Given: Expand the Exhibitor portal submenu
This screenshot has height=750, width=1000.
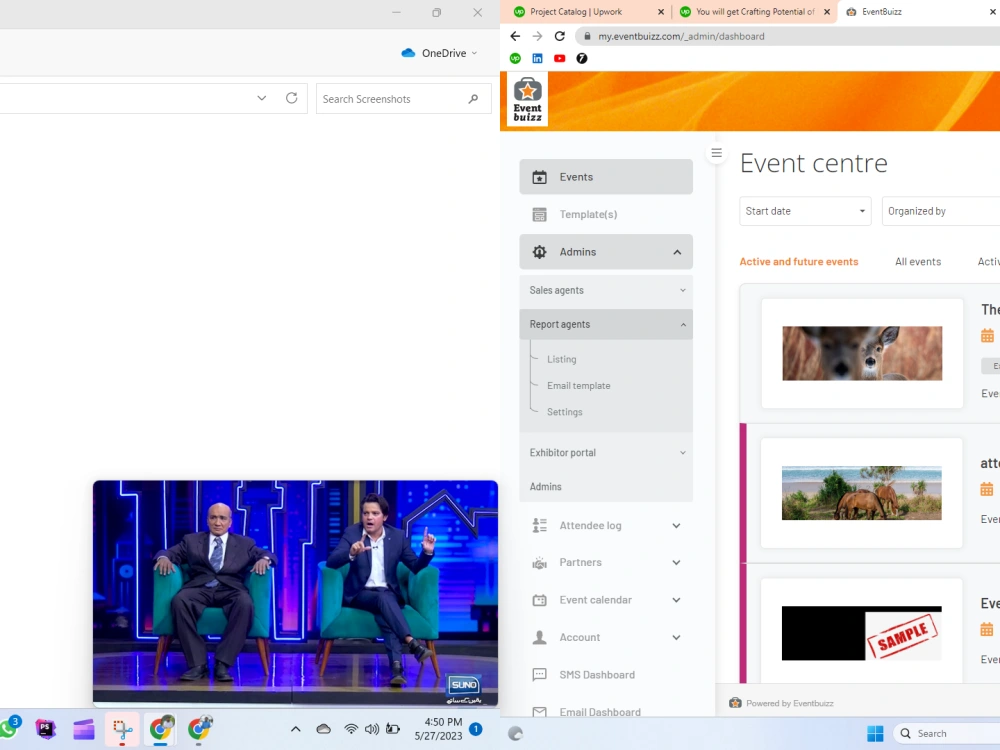Looking at the screenshot, I should pyautogui.click(x=606, y=452).
